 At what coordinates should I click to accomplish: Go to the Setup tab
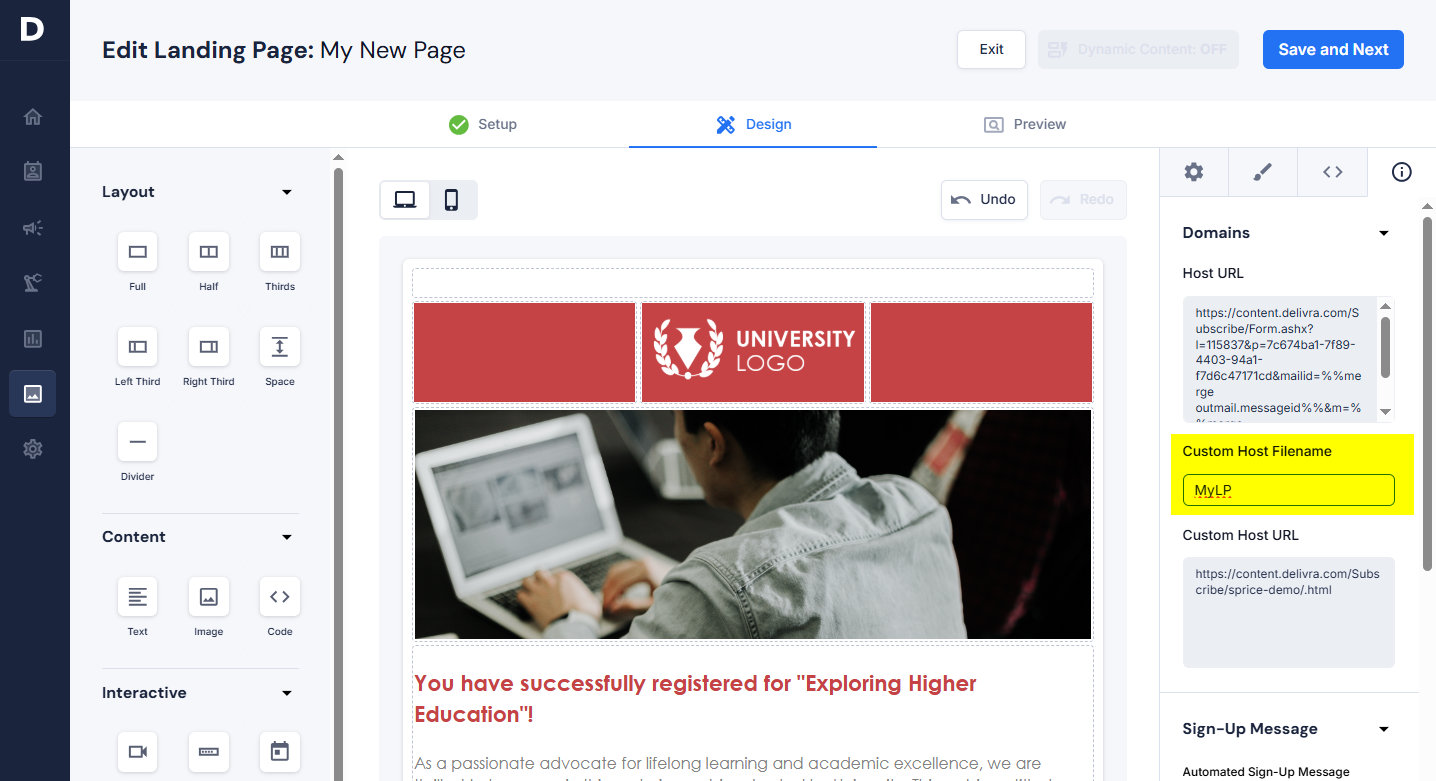(x=483, y=124)
